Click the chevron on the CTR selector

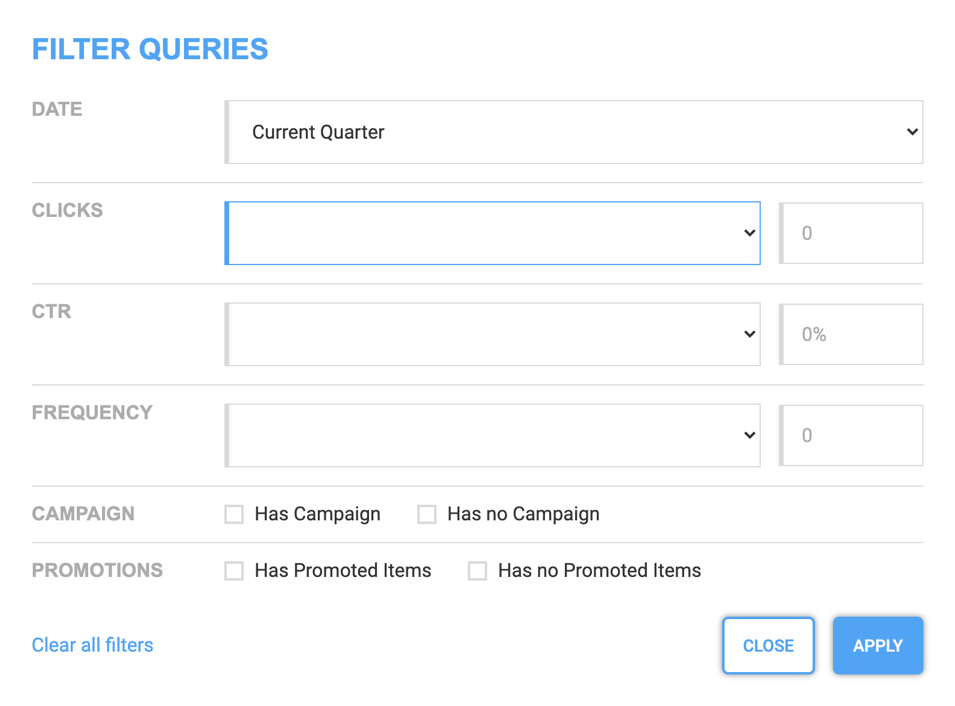pyautogui.click(x=749, y=334)
